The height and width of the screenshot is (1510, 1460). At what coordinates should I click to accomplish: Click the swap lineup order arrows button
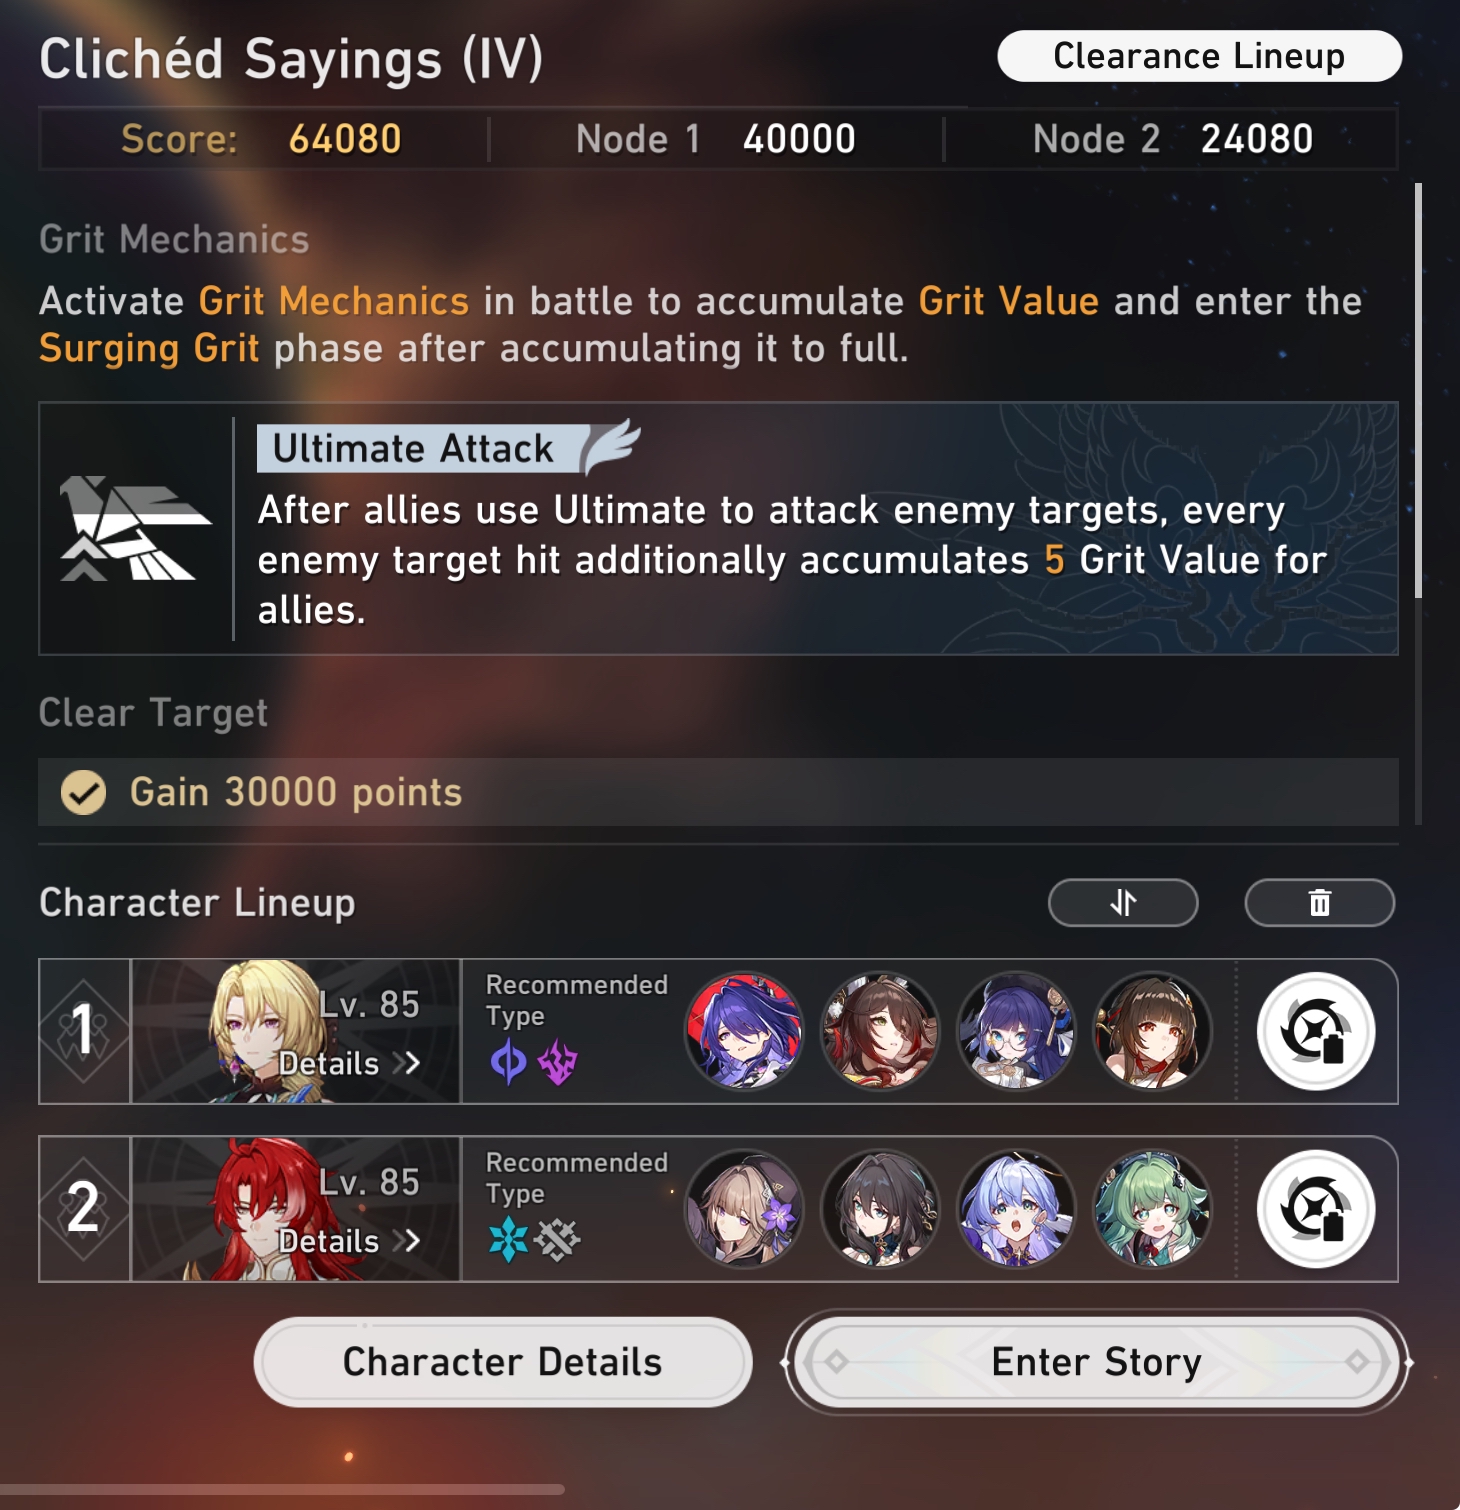tap(1123, 903)
